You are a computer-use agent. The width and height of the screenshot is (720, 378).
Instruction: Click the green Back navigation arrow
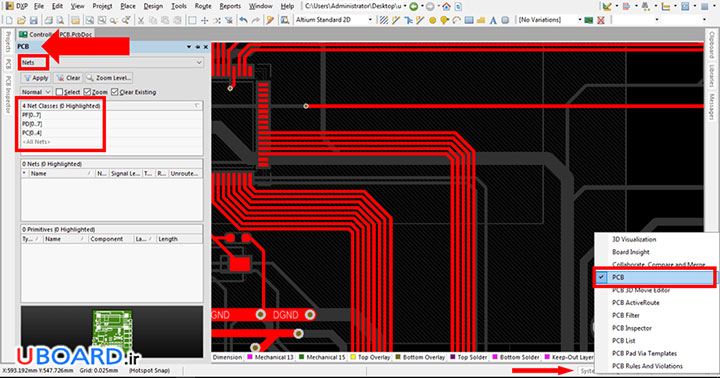[x=414, y=6]
